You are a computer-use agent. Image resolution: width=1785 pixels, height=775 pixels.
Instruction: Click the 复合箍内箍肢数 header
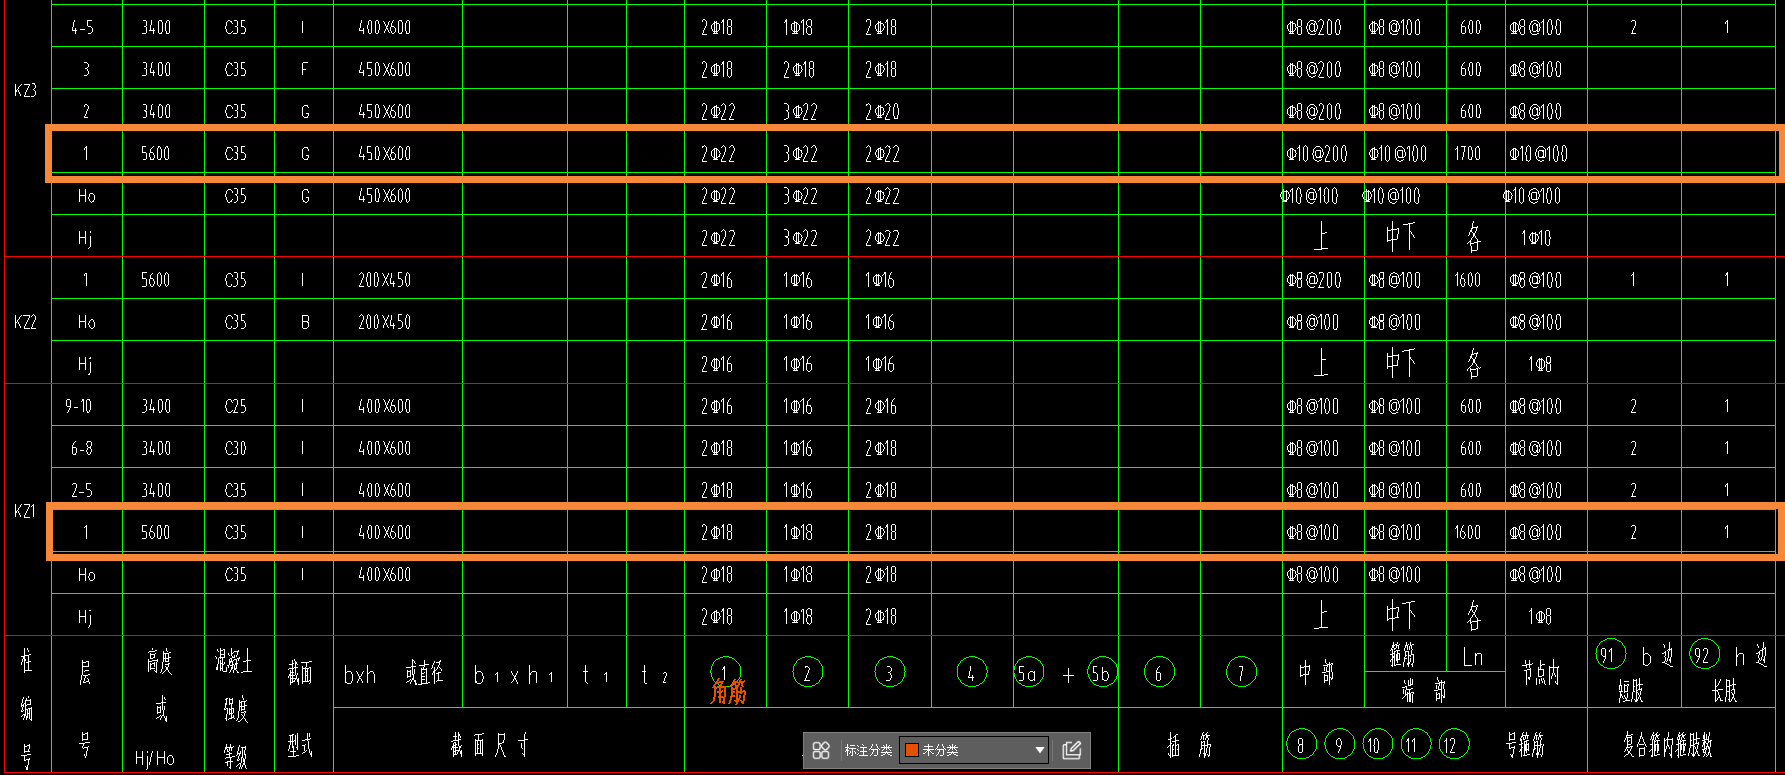click(x=1668, y=744)
